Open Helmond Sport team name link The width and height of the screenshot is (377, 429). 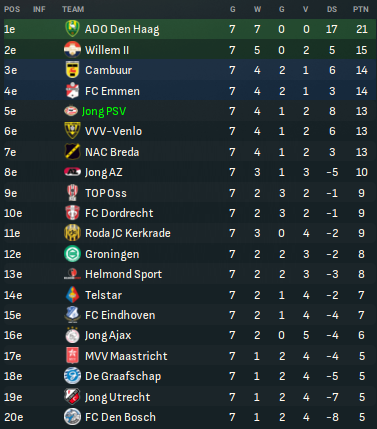pyautogui.click(x=123, y=274)
